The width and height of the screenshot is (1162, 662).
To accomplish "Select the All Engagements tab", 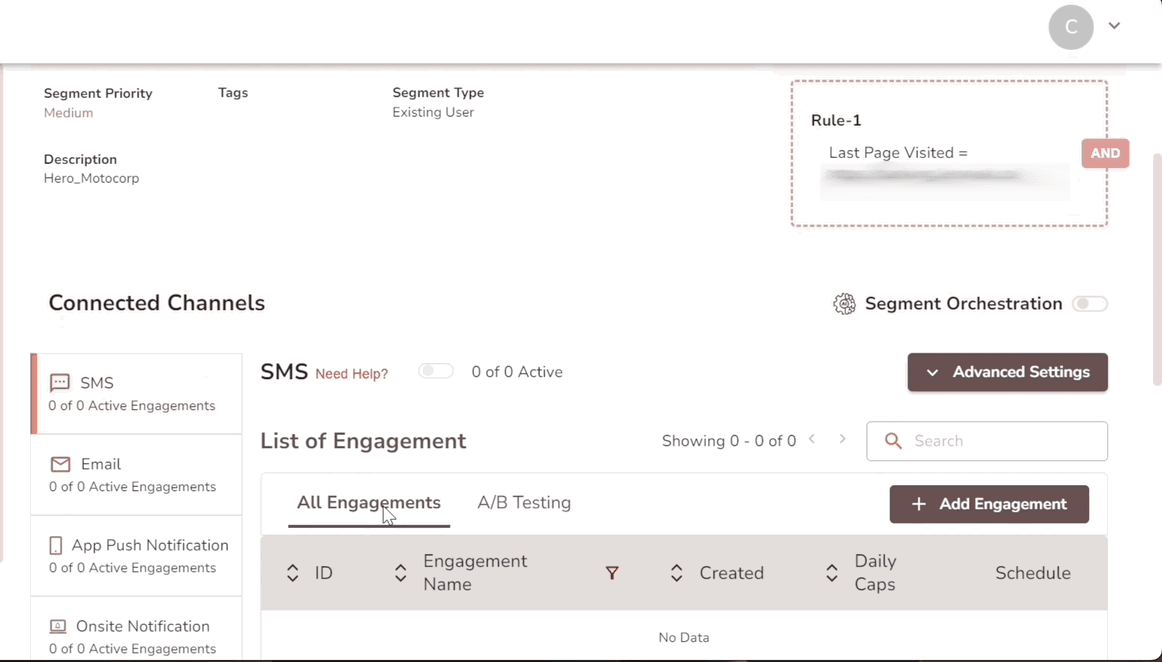I will tap(368, 503).
